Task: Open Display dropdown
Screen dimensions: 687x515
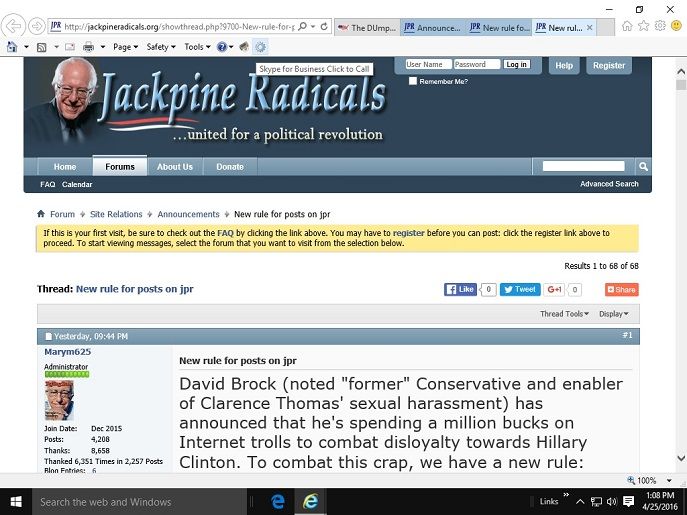Action: pyautogui.click(x=614, y=314)
